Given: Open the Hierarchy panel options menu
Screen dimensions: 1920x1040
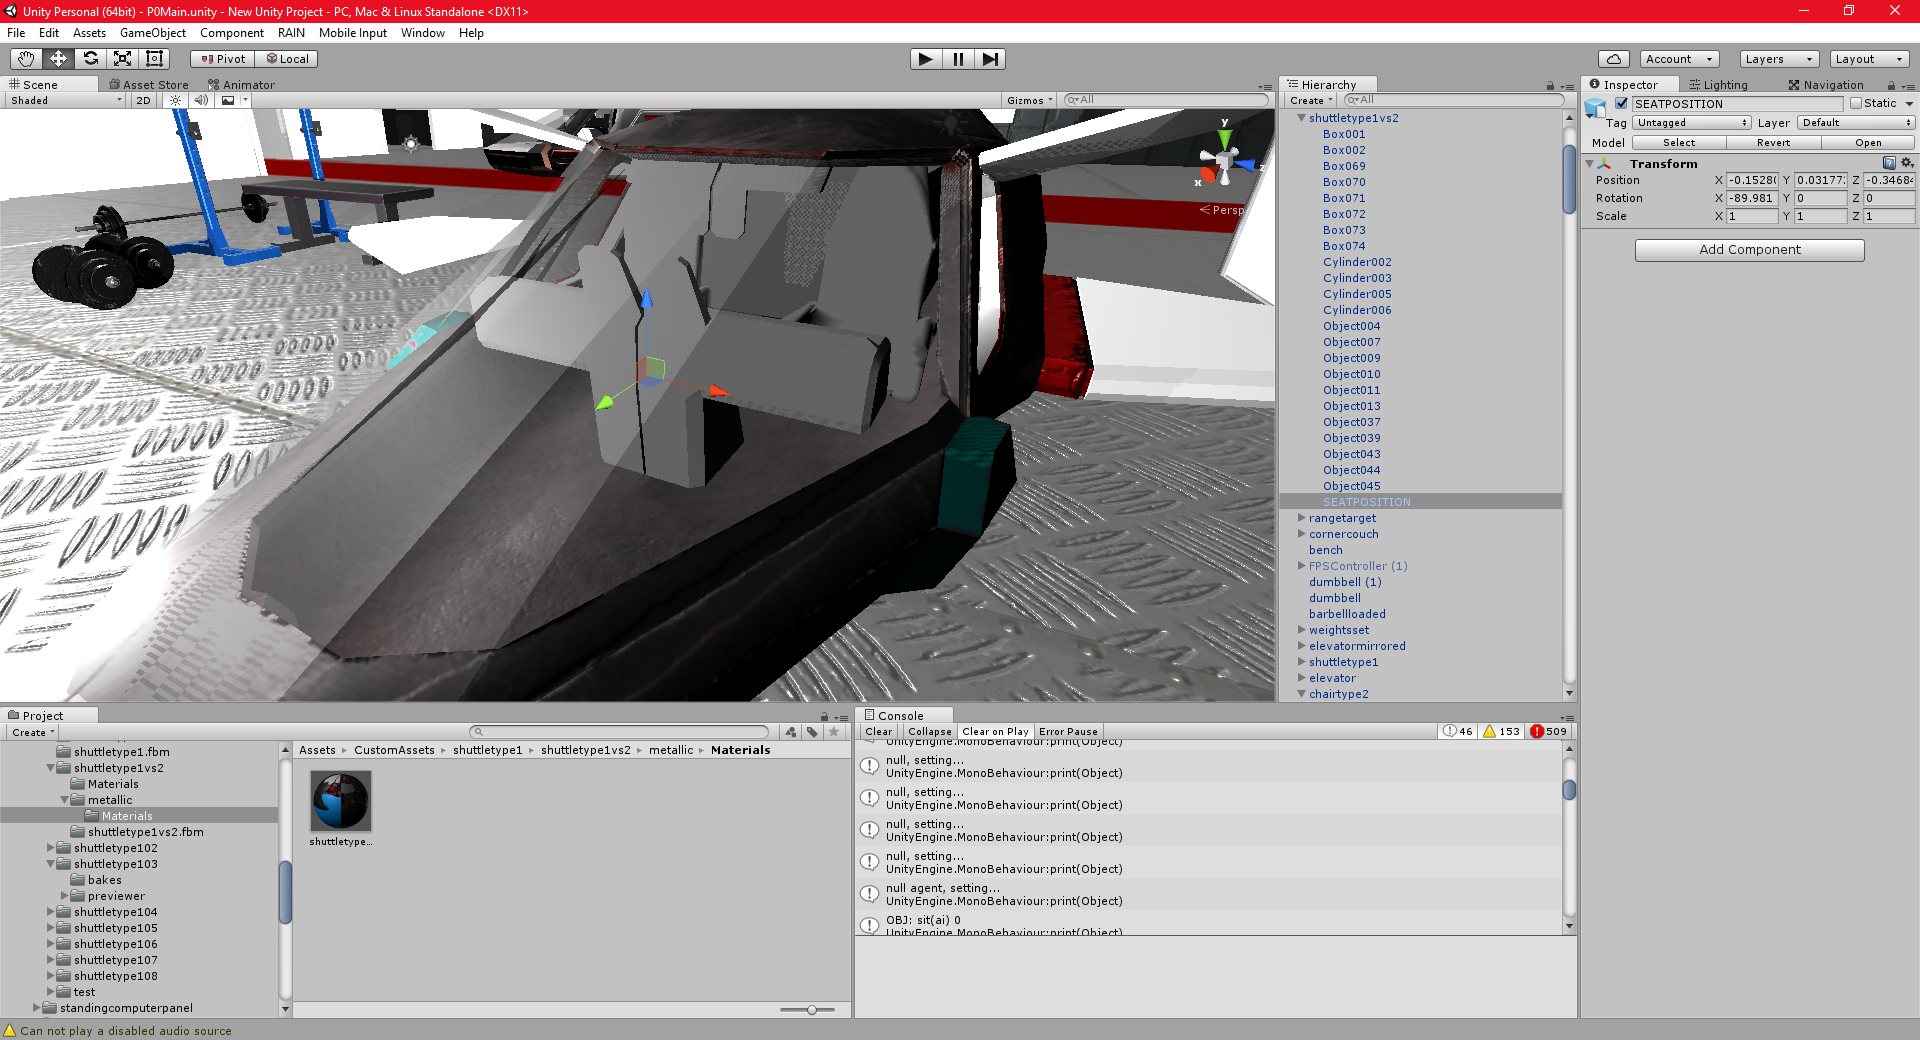Looking at the screenshot, I should tap(1565, 86).
